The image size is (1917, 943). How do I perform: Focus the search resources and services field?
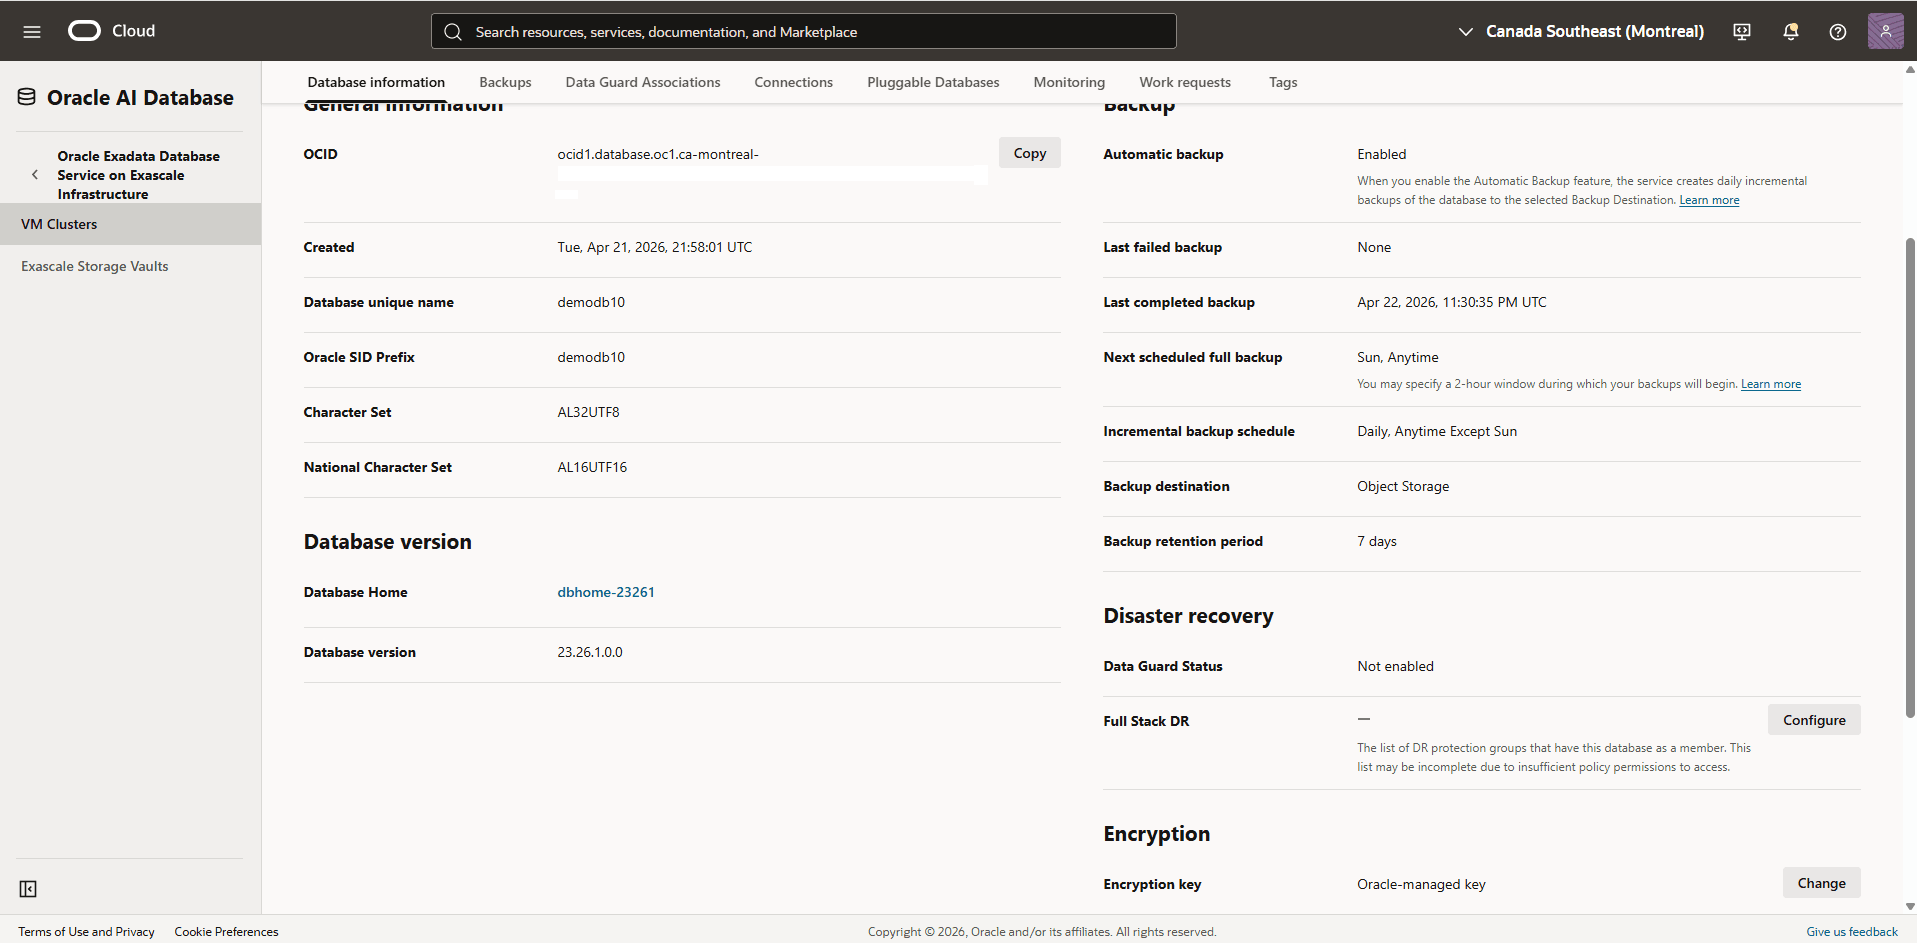(x=803, y=31)
